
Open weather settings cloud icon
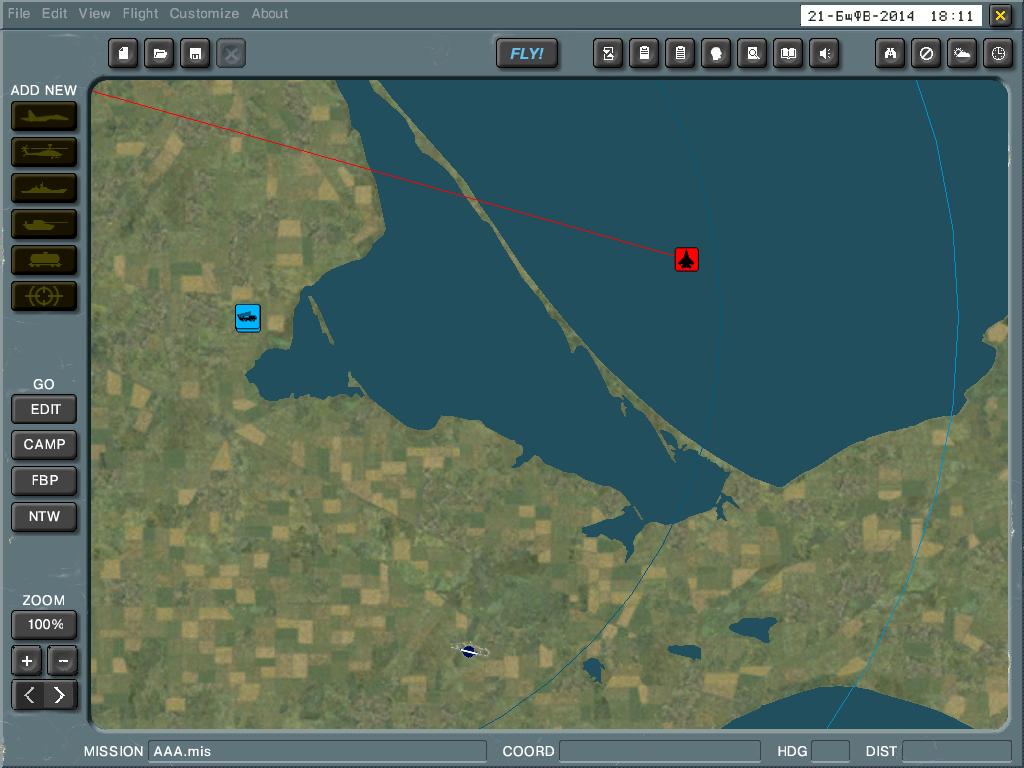(962, 54)
